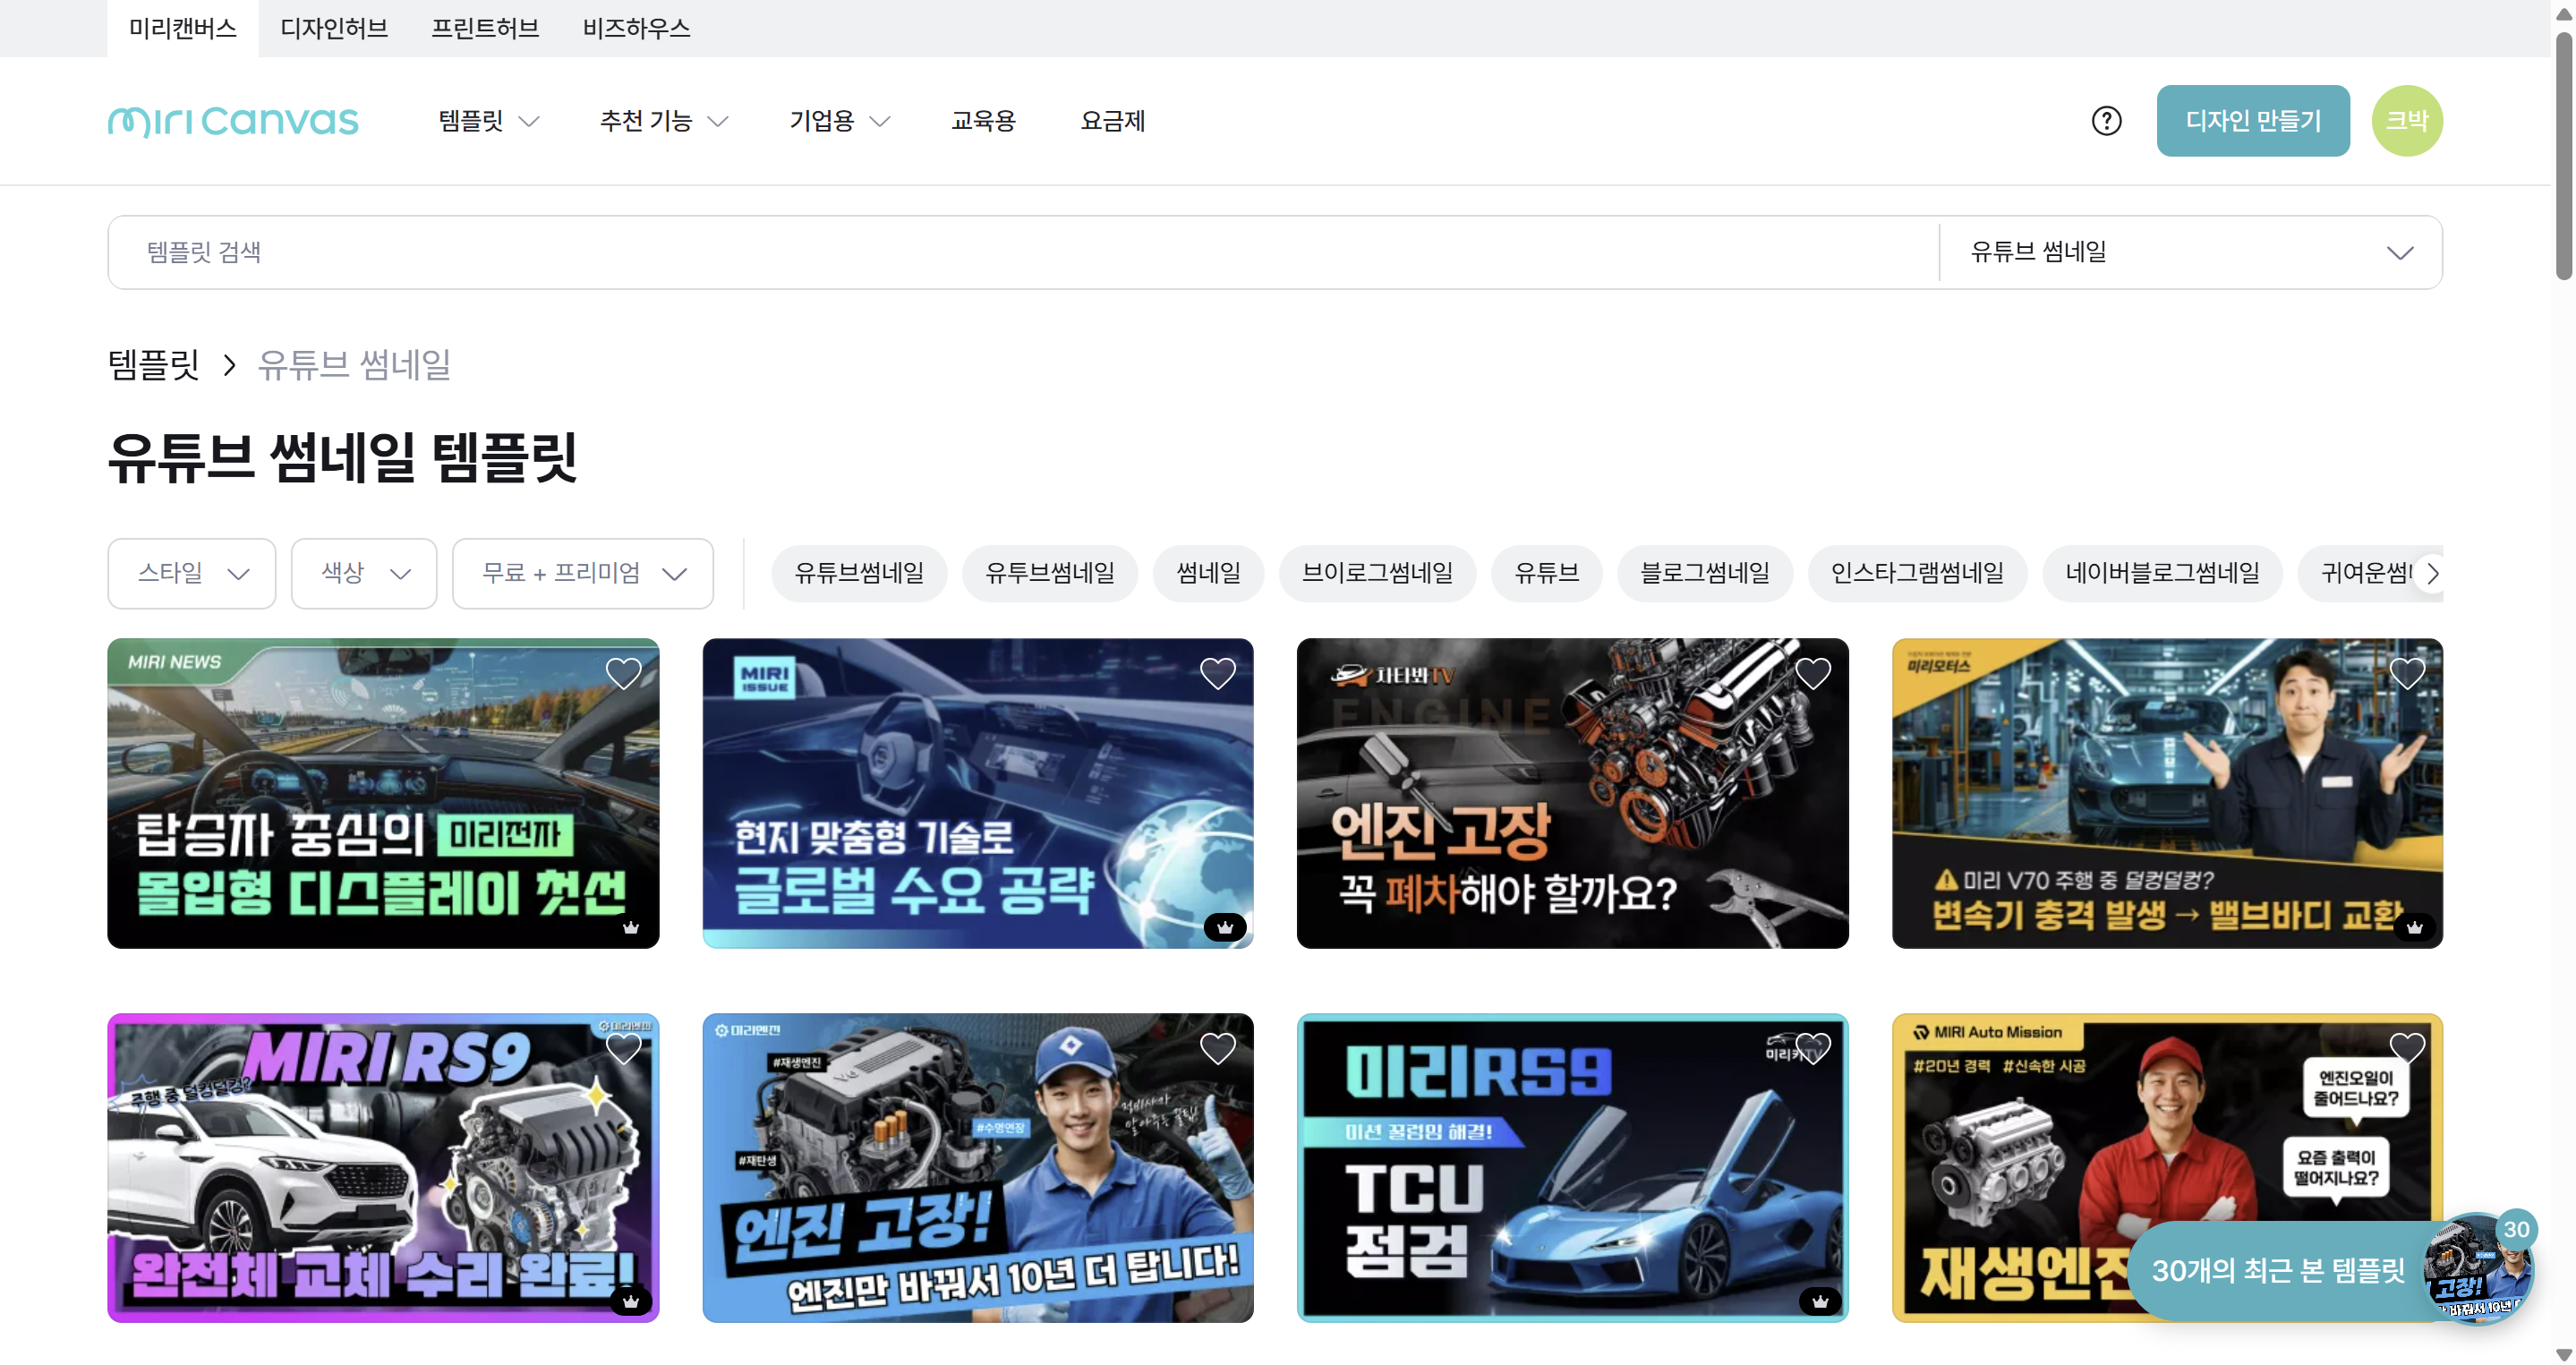Select the 블로그썸네일 tag chip
This screenshot has width=2576, height=1365.
click(x=1704, y=573)
